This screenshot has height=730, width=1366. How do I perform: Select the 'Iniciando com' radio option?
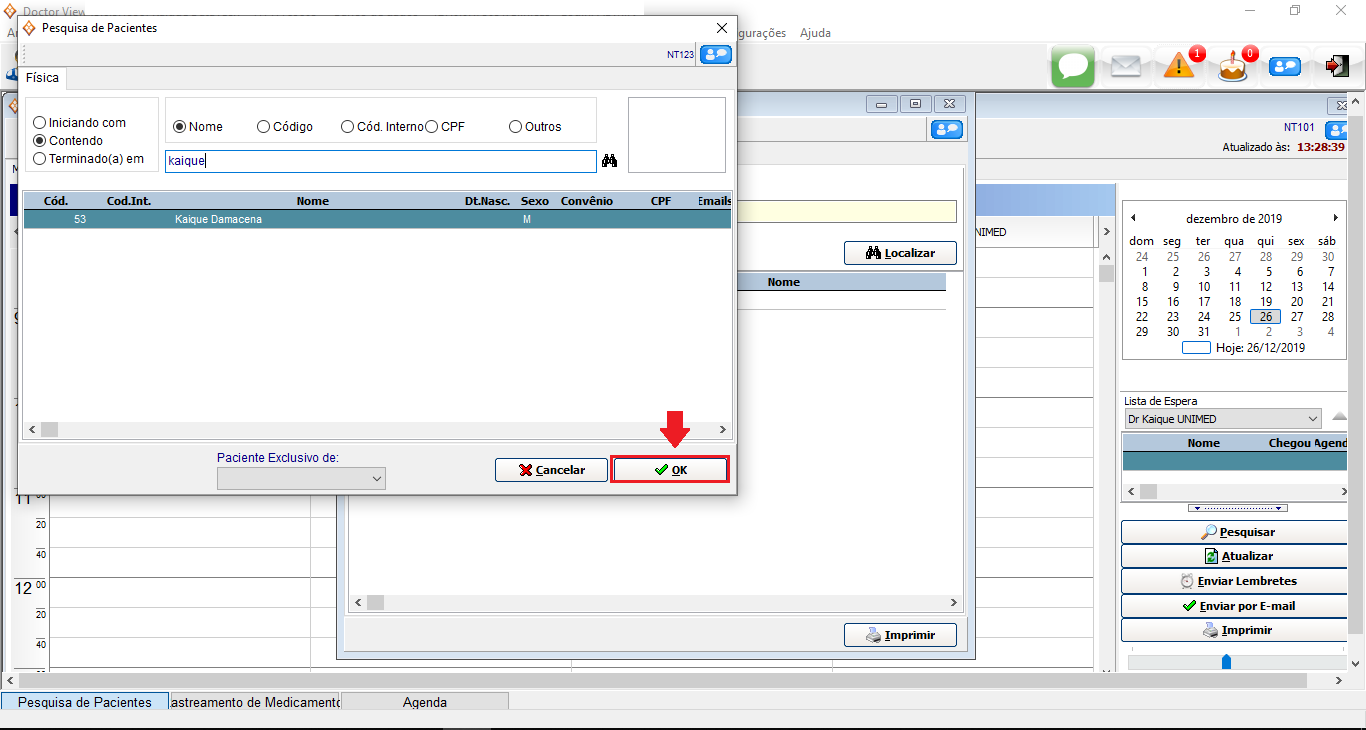[40, 123]
